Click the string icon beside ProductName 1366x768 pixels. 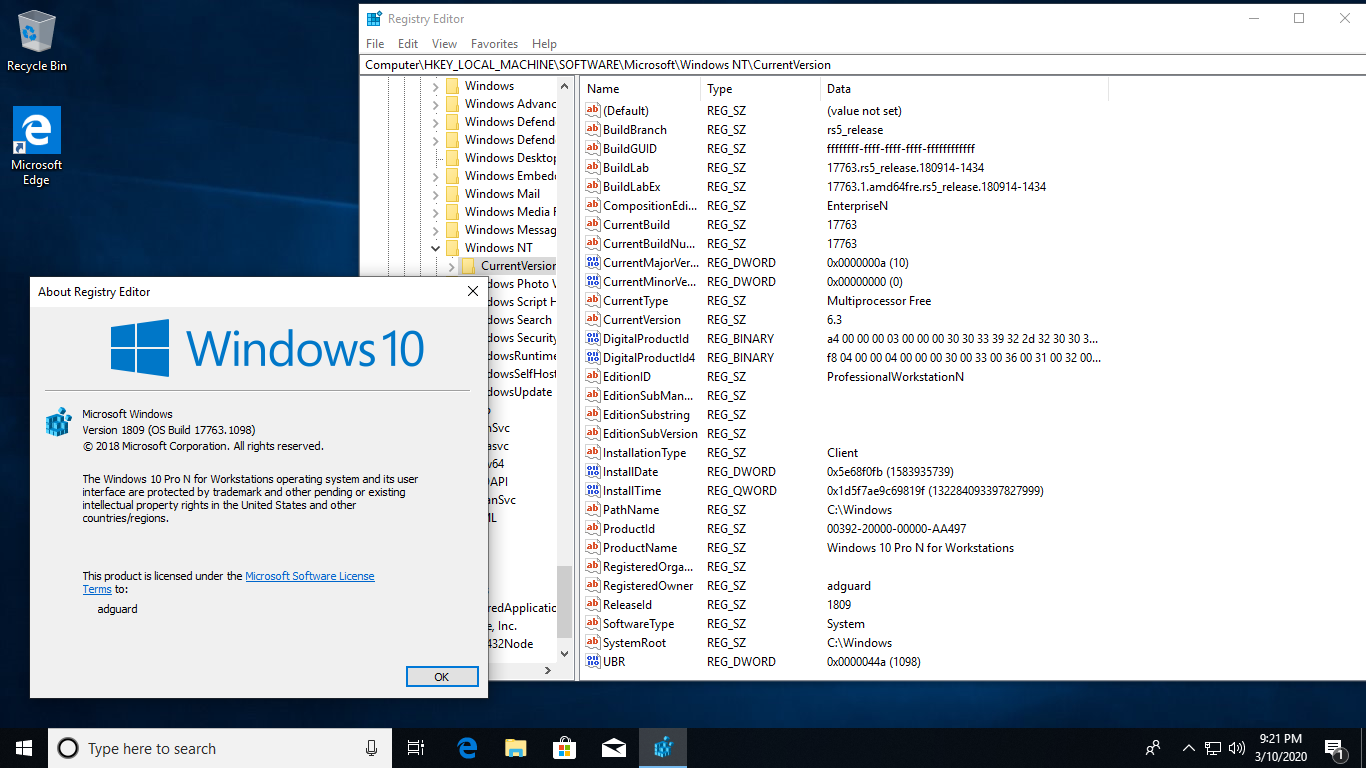pos(592,548)
